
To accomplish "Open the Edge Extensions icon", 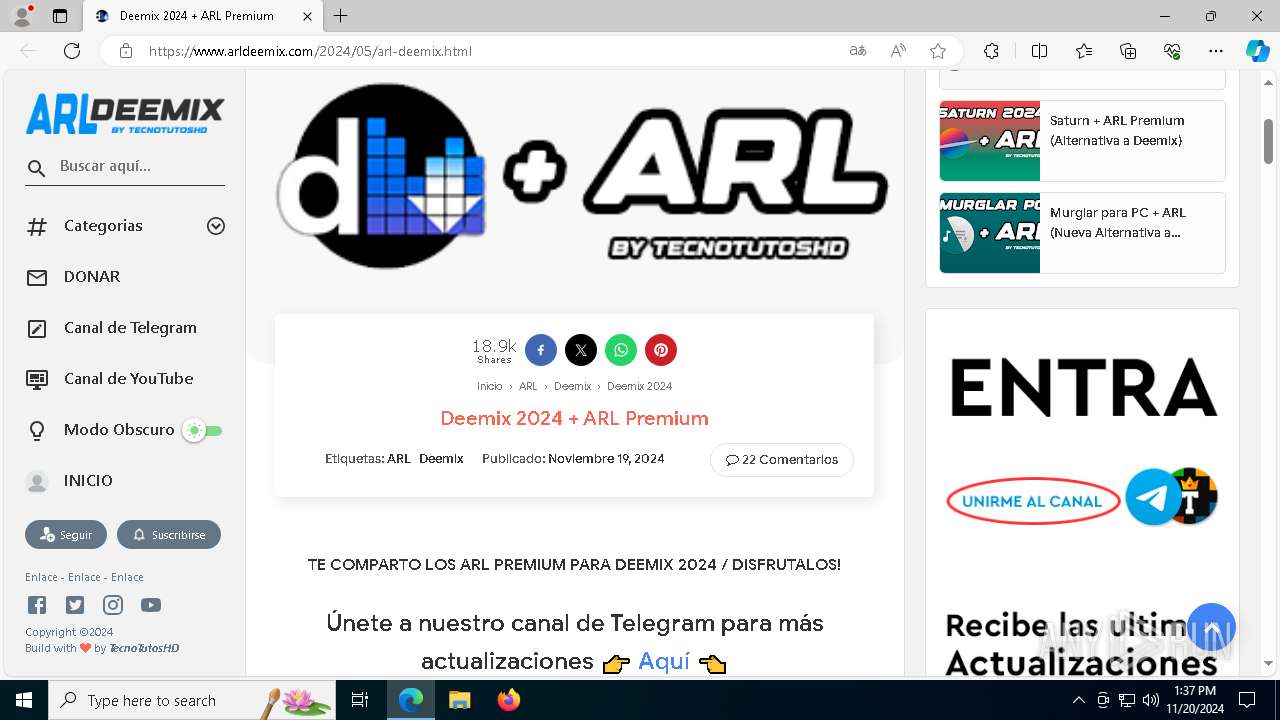I will 991,51.
